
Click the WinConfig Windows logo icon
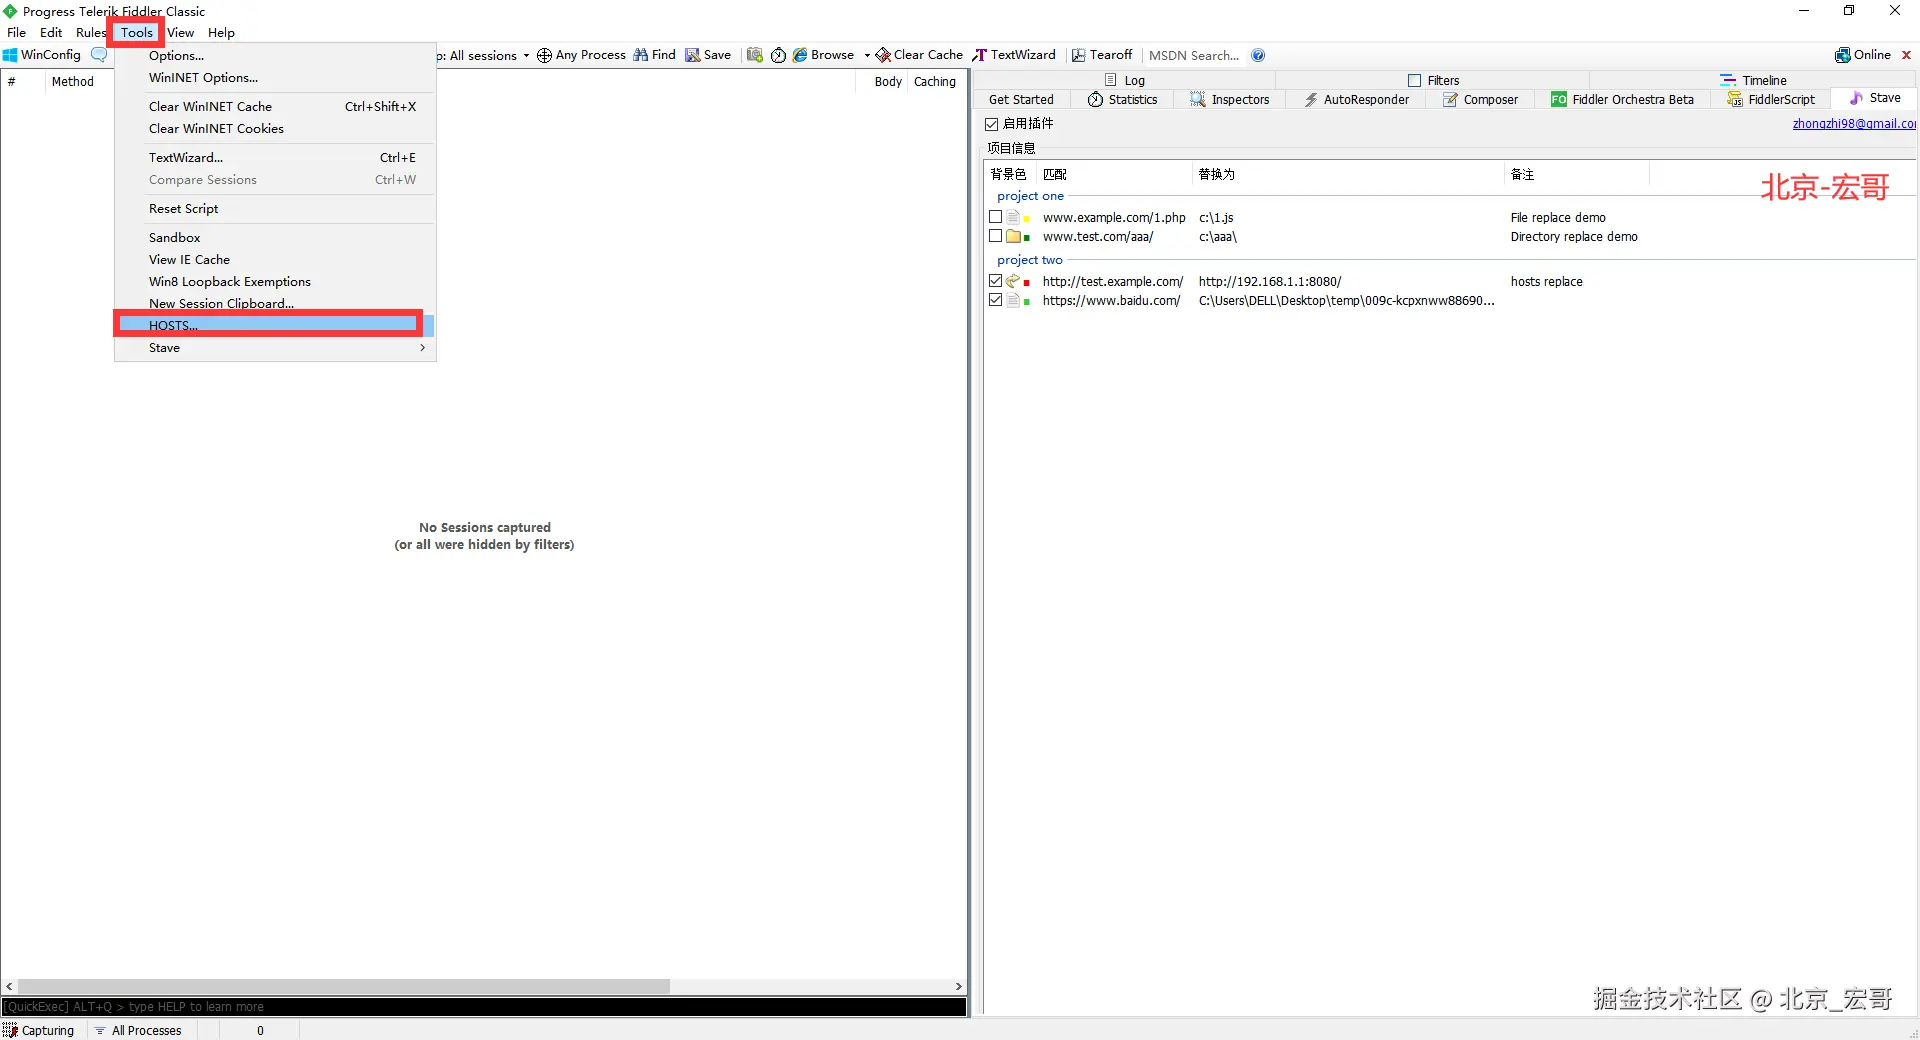tap(10, 55)
